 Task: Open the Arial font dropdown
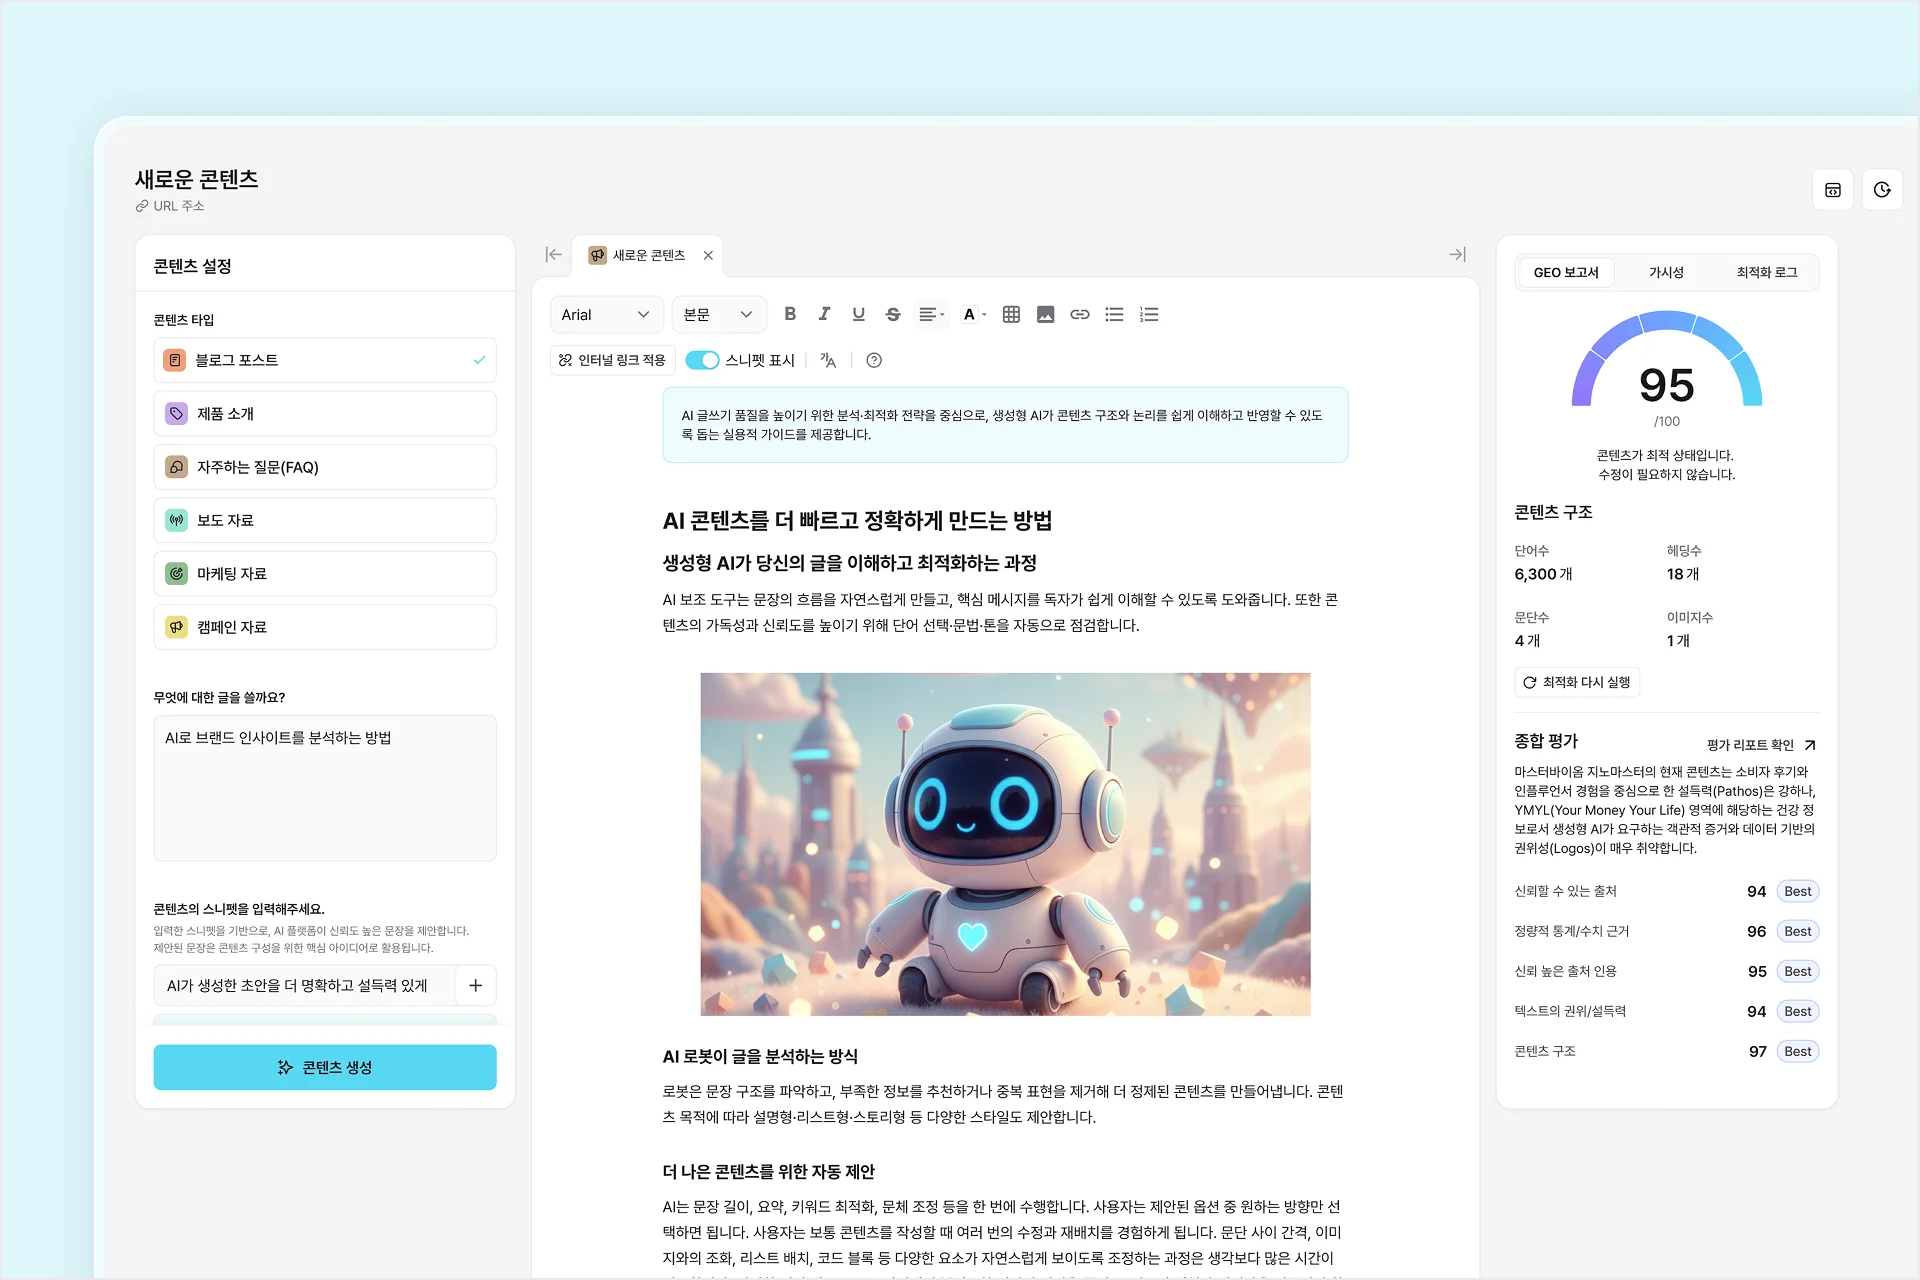(605, 314)
